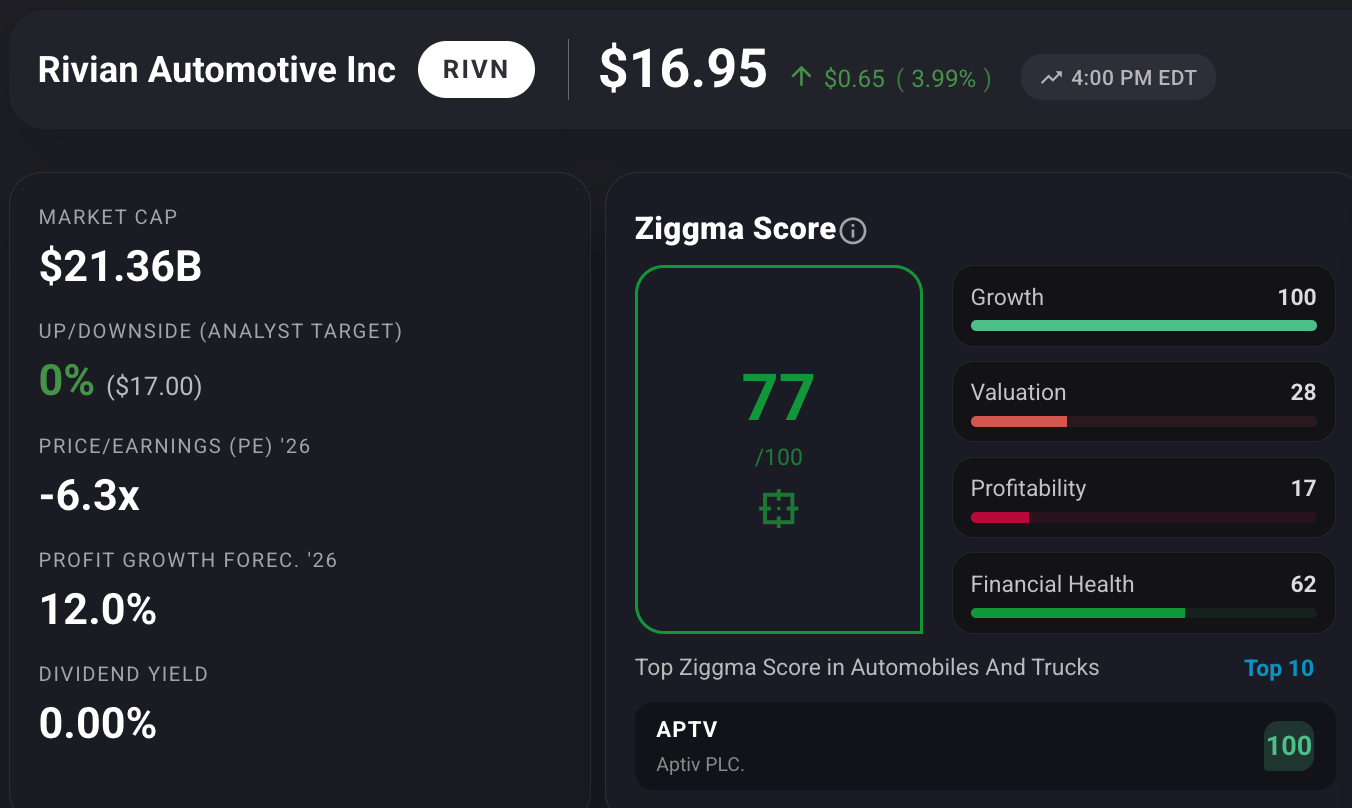Click the 0% upside value
The image size is (1352, 808).
click(67, 381)
